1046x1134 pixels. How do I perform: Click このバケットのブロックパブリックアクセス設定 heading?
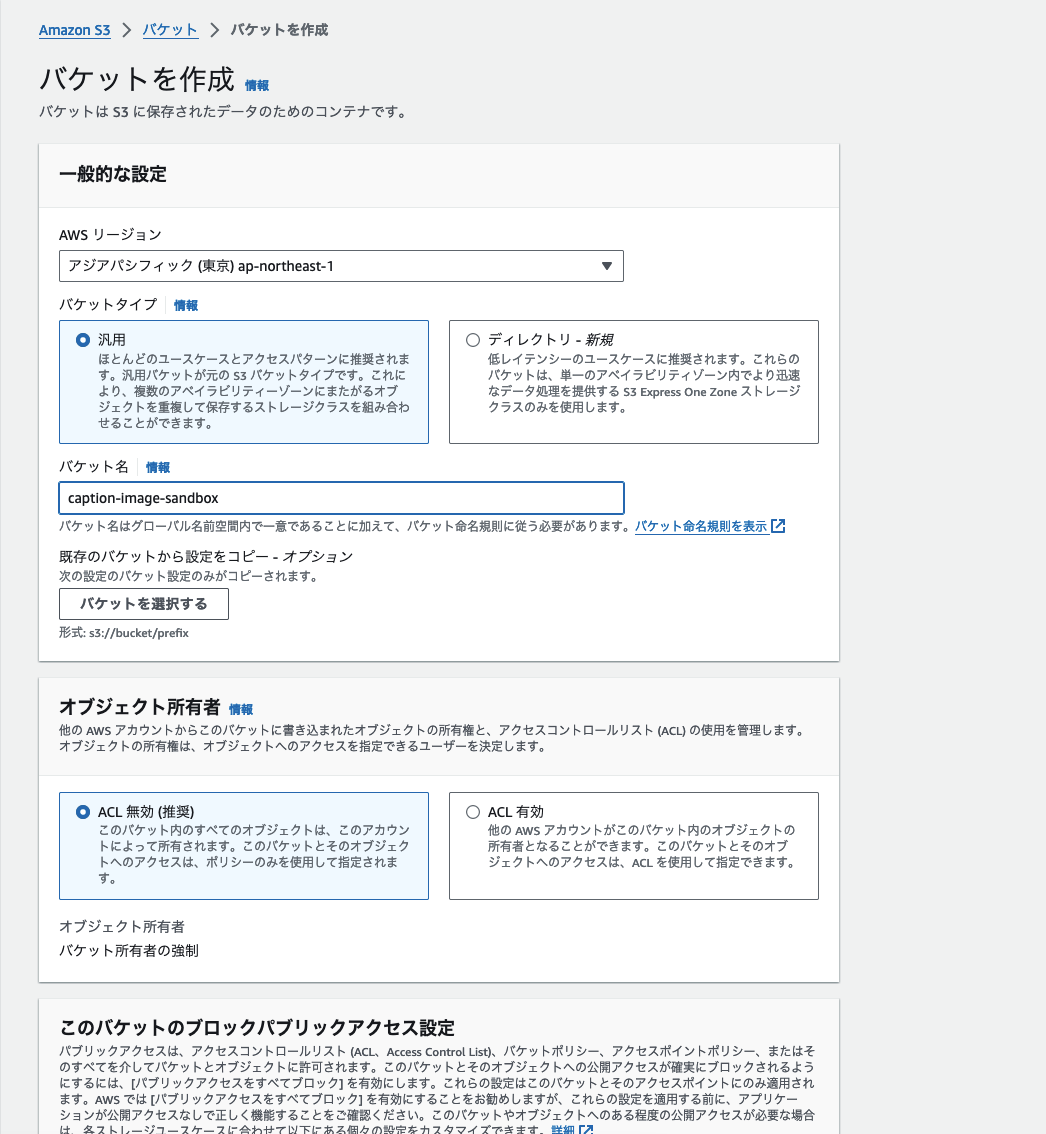257,1028
